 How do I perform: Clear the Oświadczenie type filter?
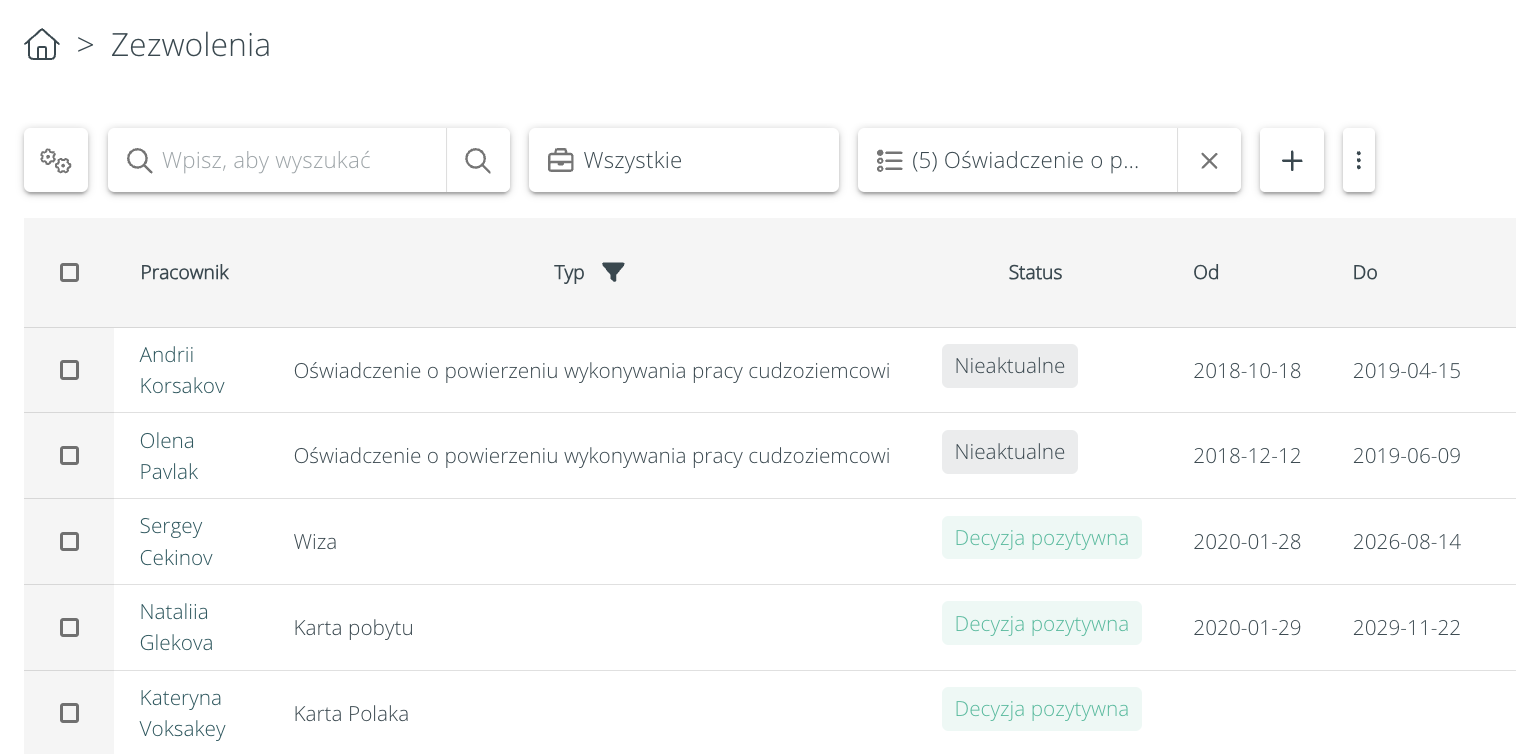point(1209,160)
